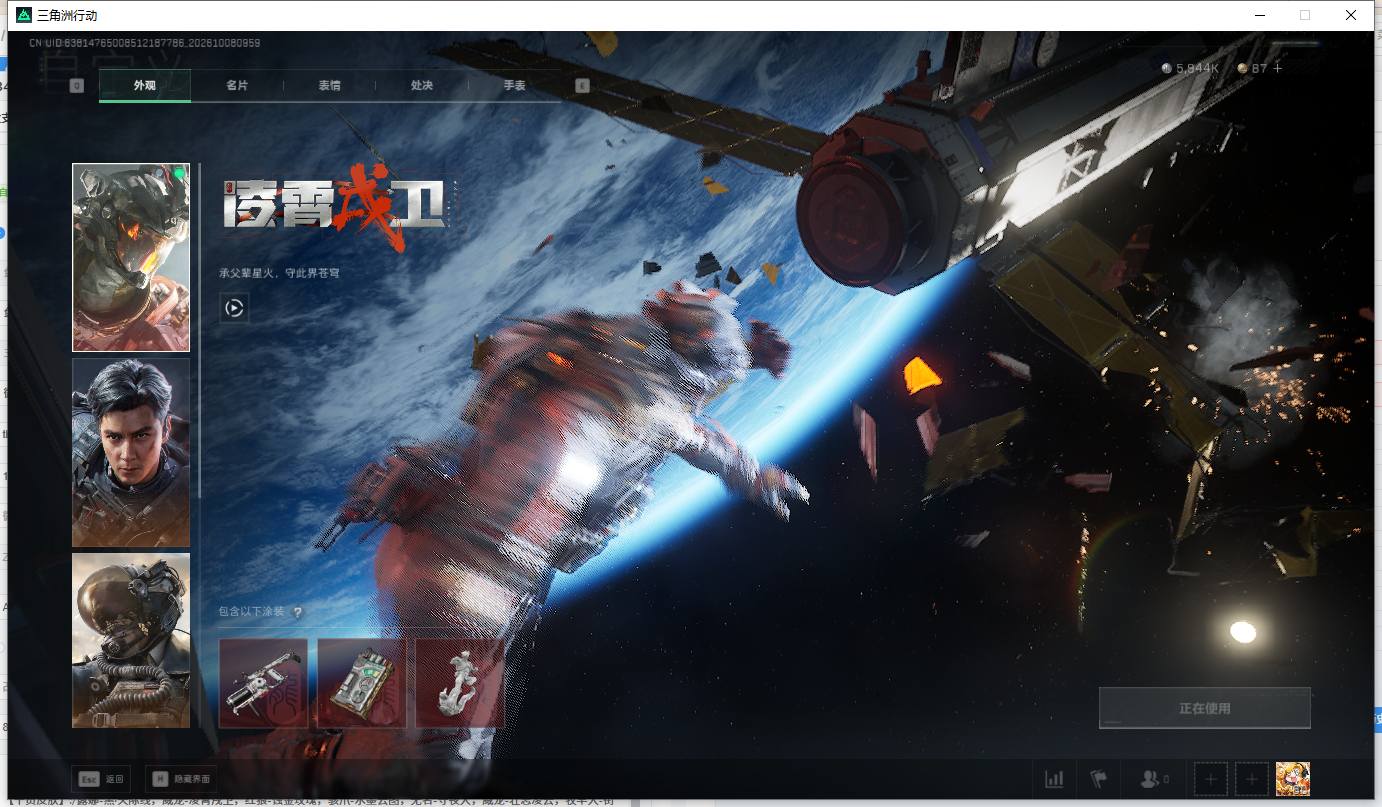Switch to the 表情 tab

(329, 86)
